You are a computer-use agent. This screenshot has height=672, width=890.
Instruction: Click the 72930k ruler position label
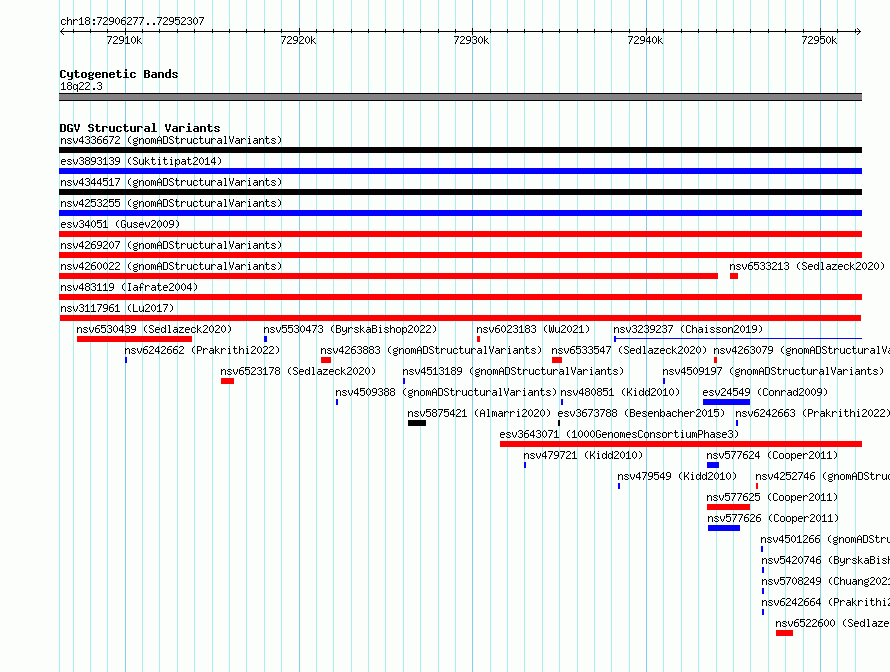pos(471,40)
